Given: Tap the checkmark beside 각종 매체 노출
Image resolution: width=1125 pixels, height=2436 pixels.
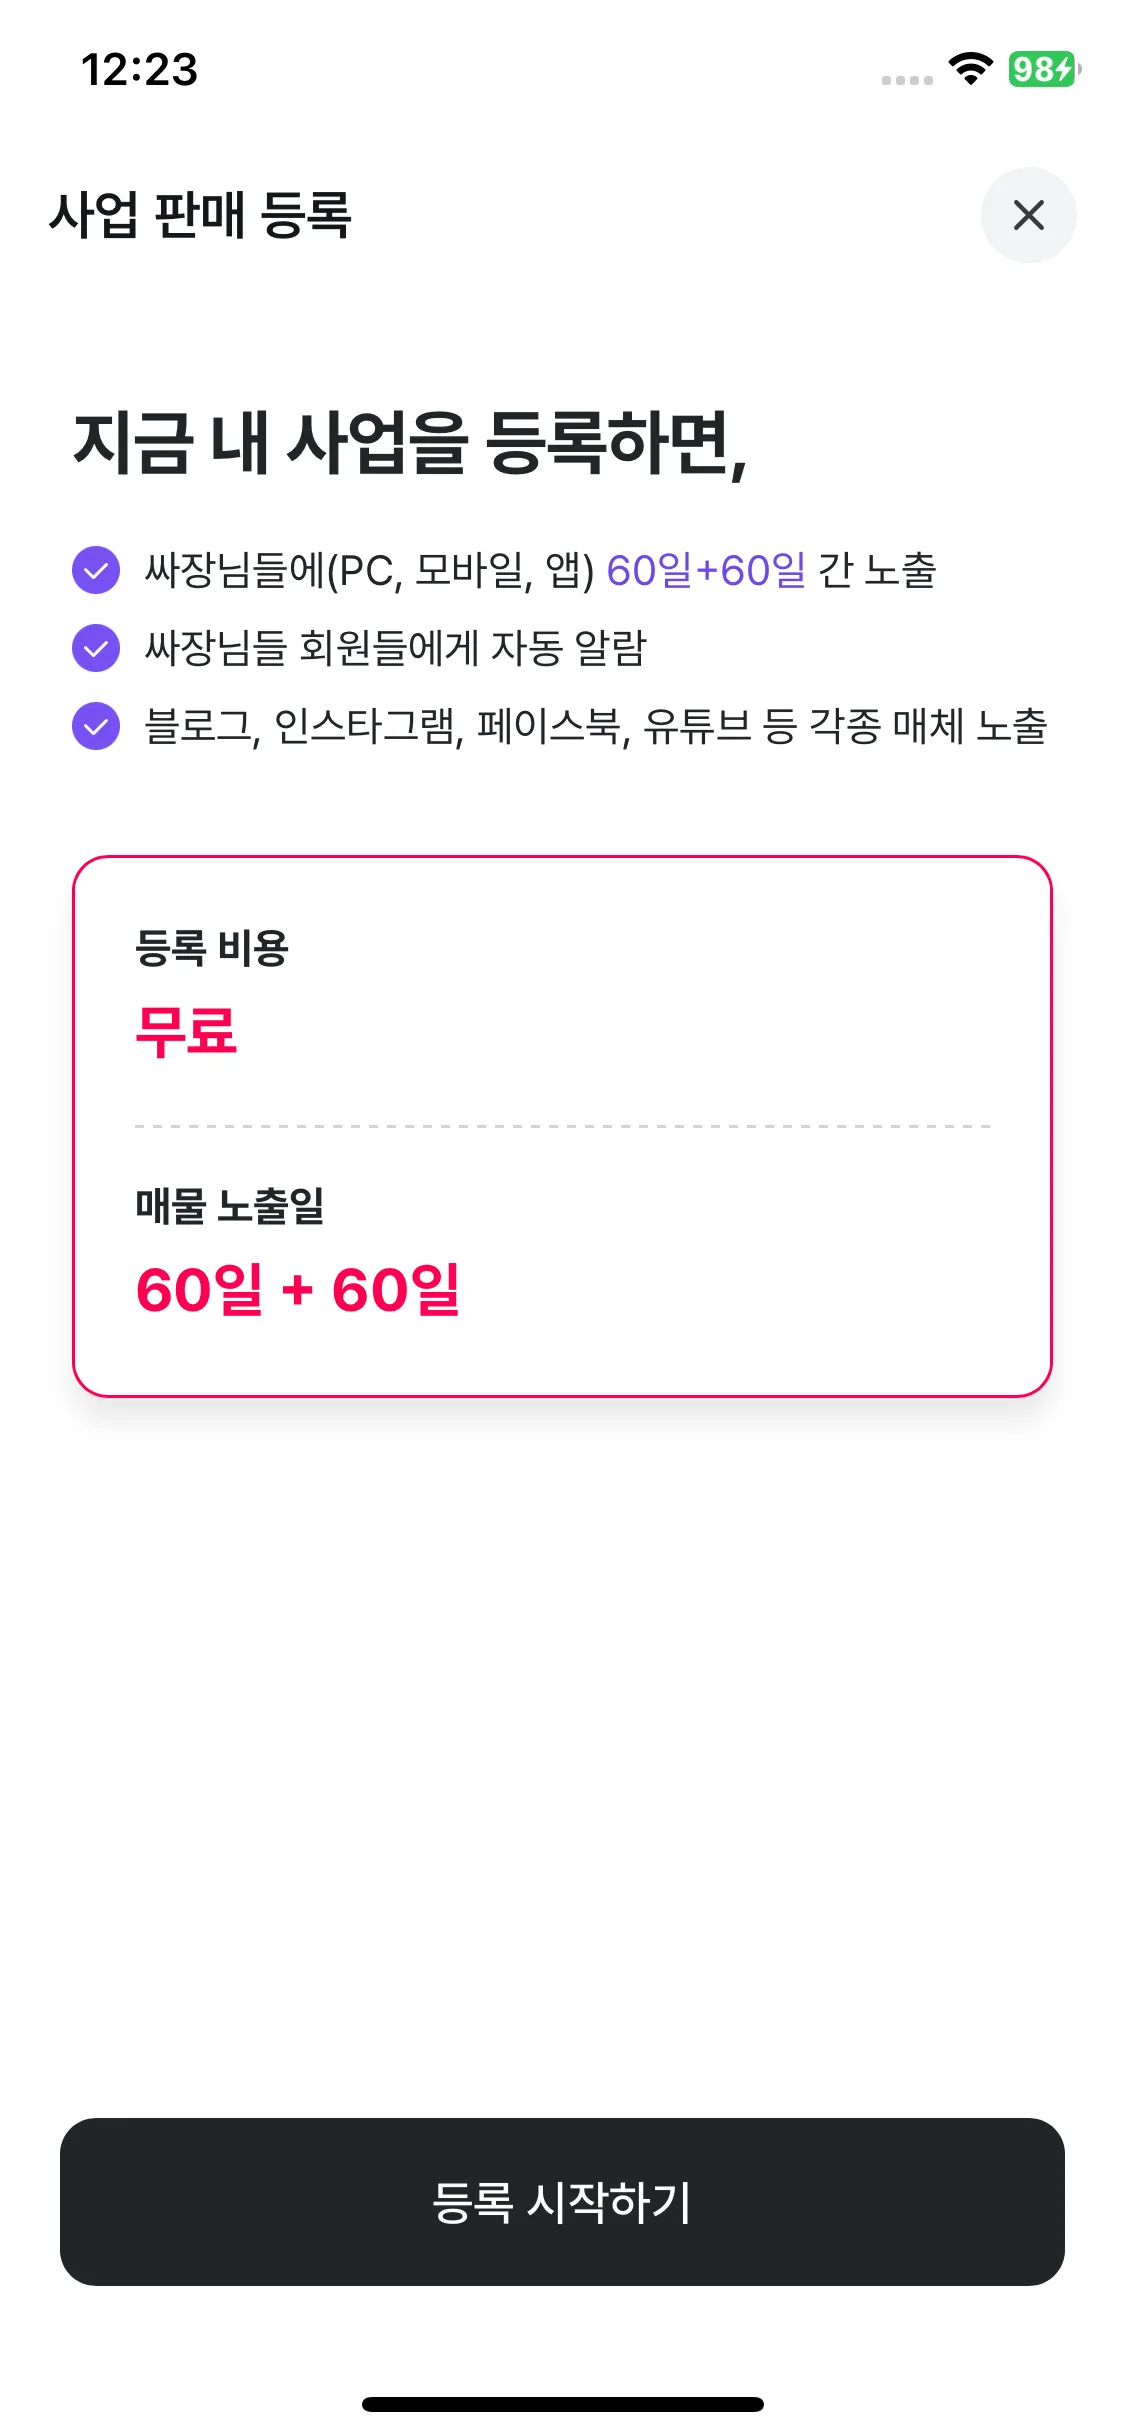Looking at the screenshot, I should click(x=96, y=726).
